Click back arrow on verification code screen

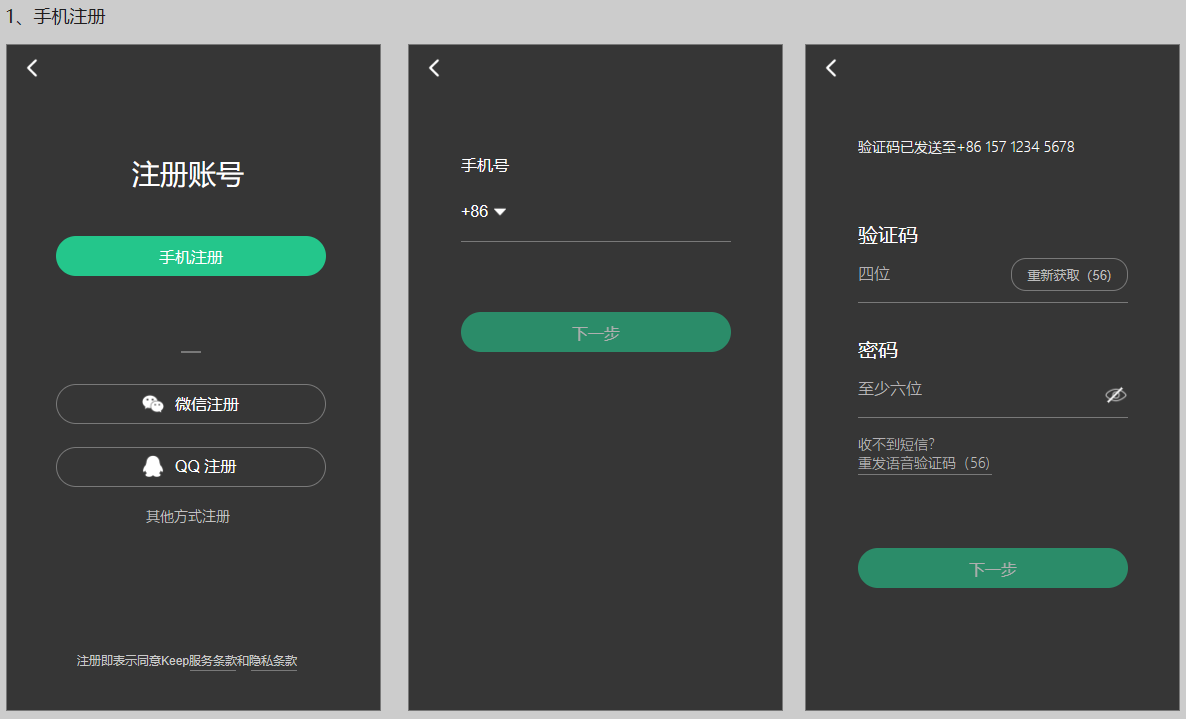(831, 68)
